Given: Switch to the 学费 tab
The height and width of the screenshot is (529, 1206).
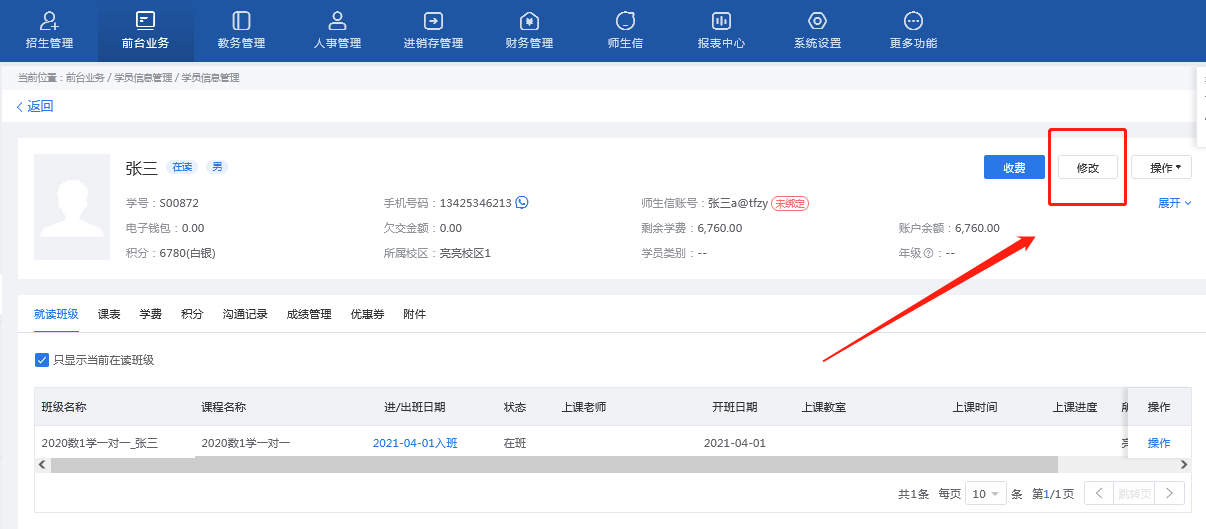Looking at the screenshot, I should coord(151,314).
